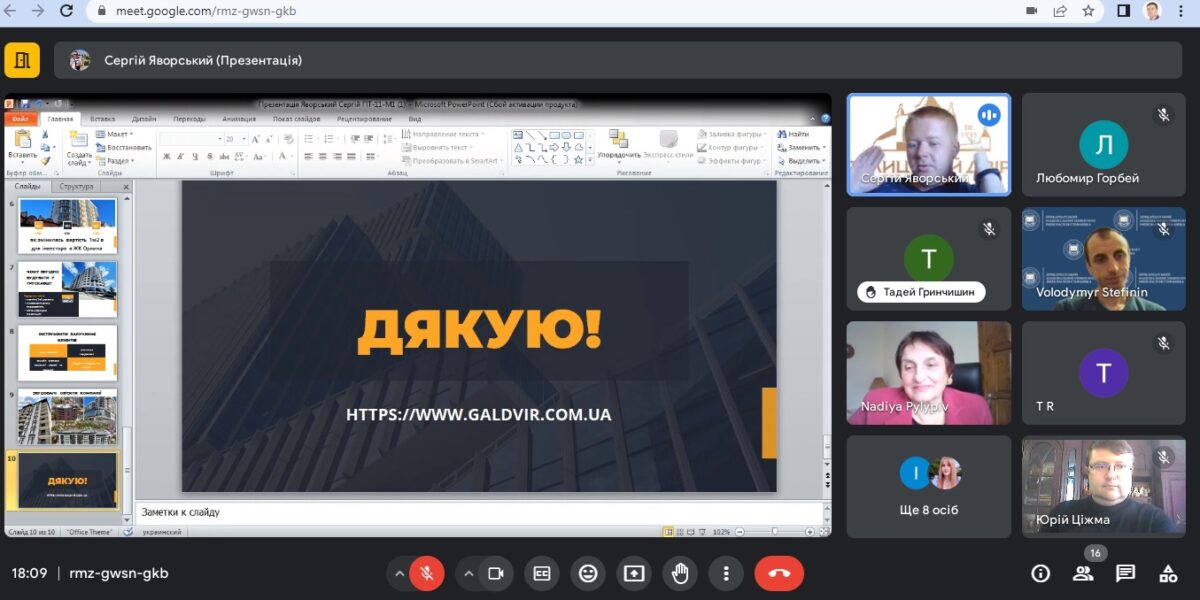Screen dimensions: 1200x600
Task: Open the meeting details info icon
Action: (1040, 573)
